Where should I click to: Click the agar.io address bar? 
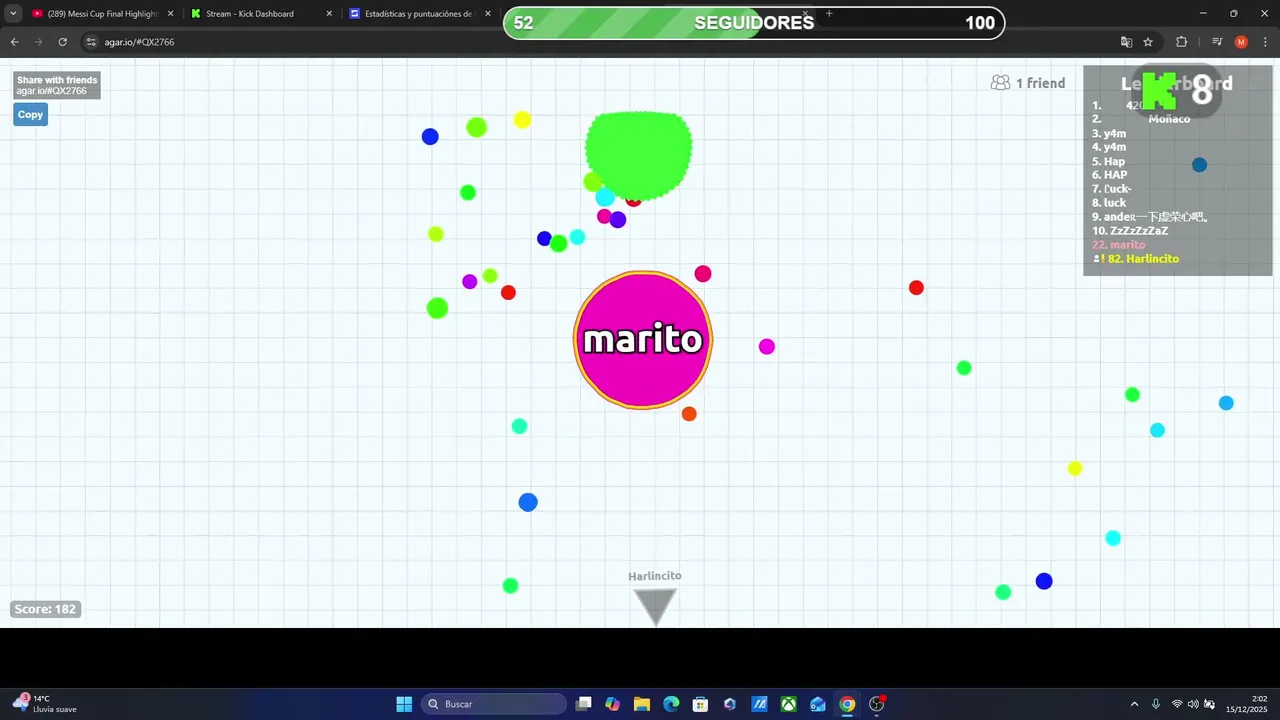600,42
